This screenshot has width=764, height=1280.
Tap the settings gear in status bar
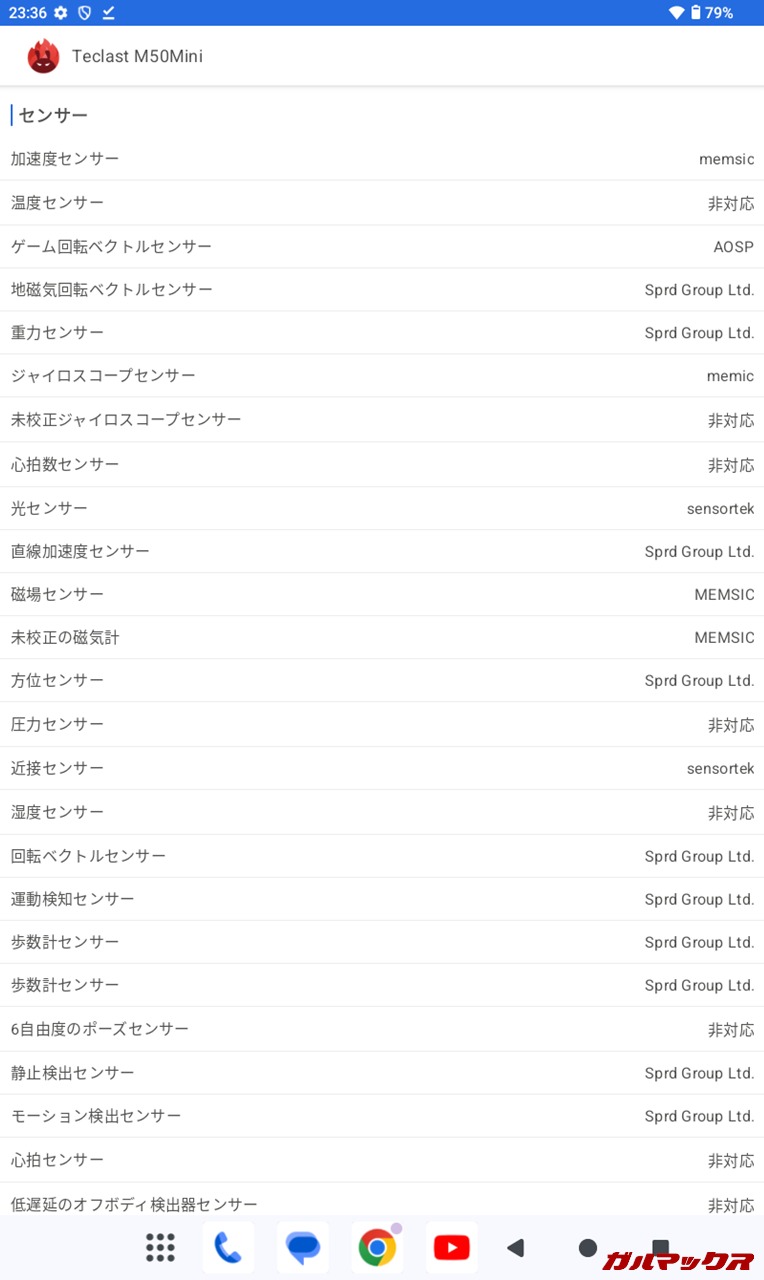[61, 13]
